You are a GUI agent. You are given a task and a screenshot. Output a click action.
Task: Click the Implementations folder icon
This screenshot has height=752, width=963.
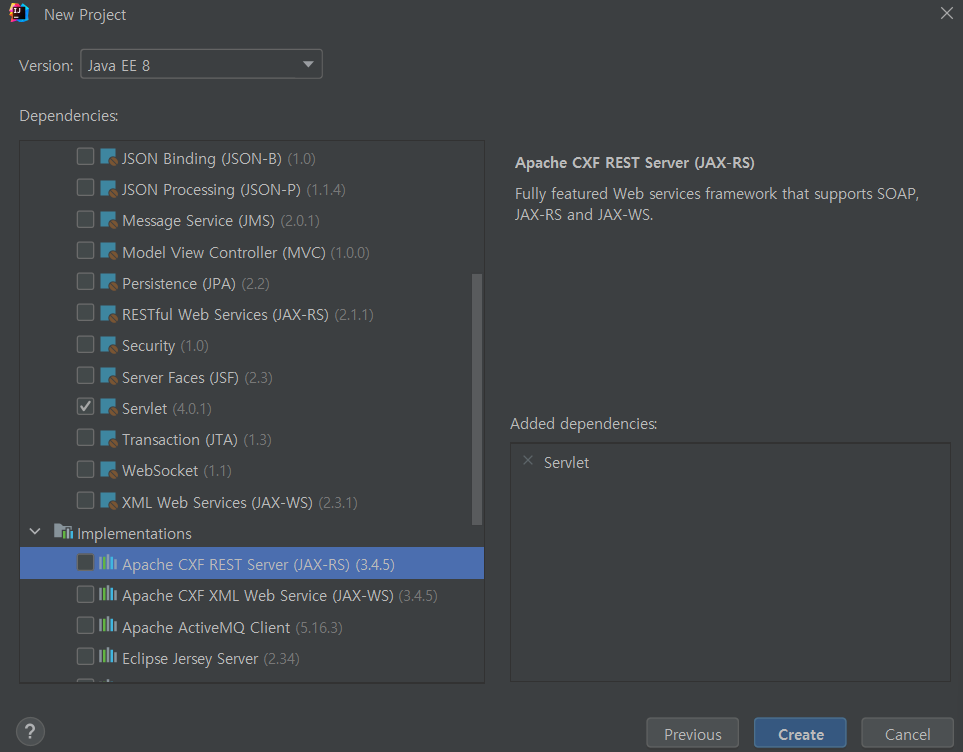click(x=63, y=531)
